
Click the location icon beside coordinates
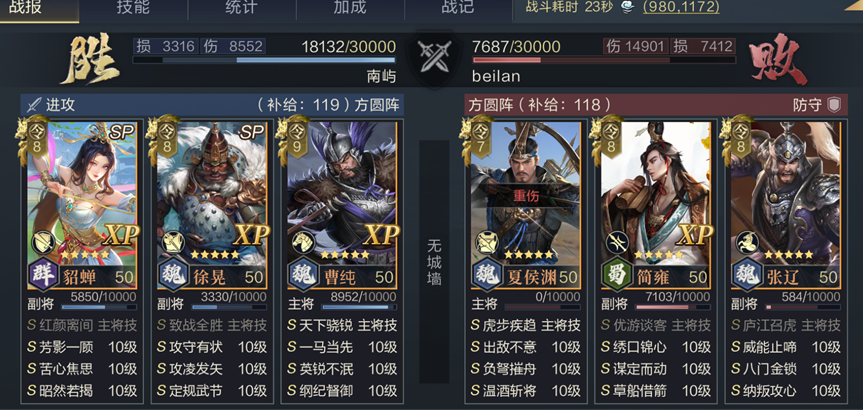pos(628,7)
